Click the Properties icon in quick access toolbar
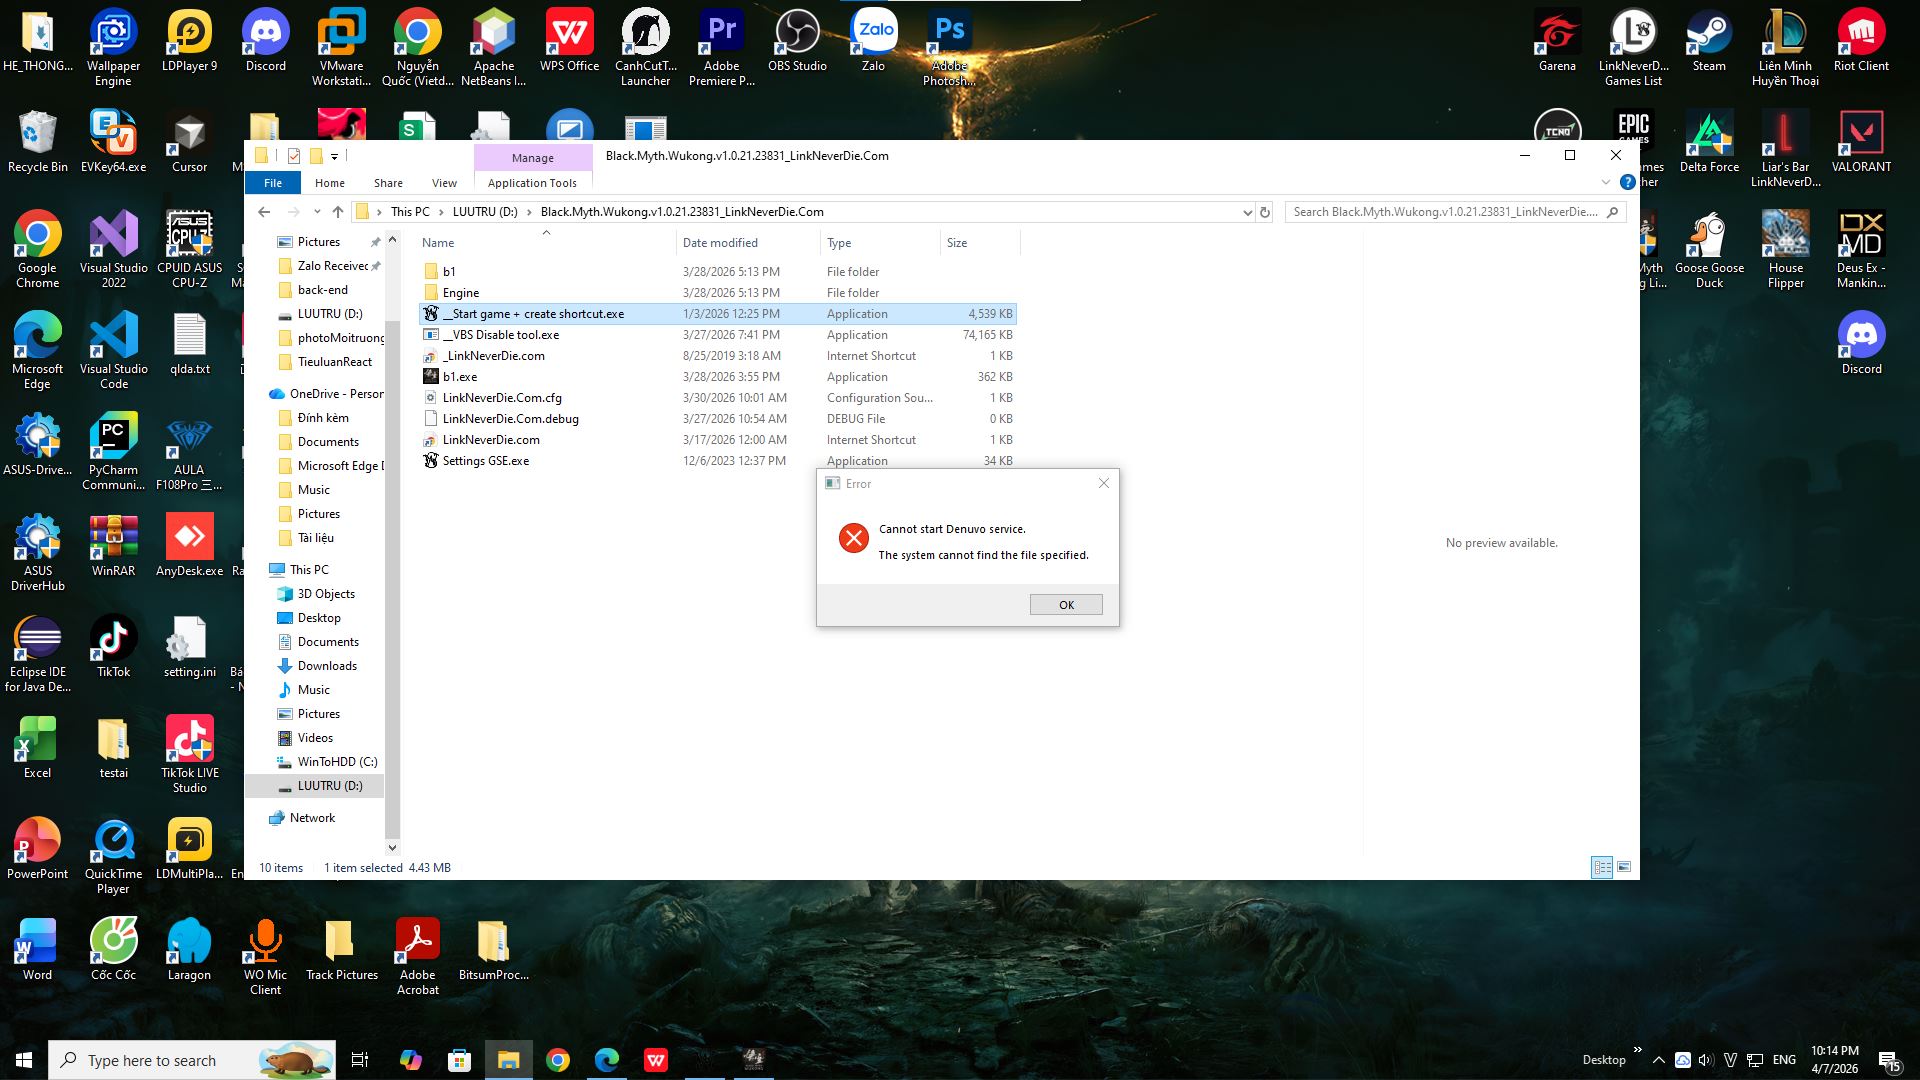Viewport: 1920px width, 1080px height. pyautogui.click(x=294, y=156)
